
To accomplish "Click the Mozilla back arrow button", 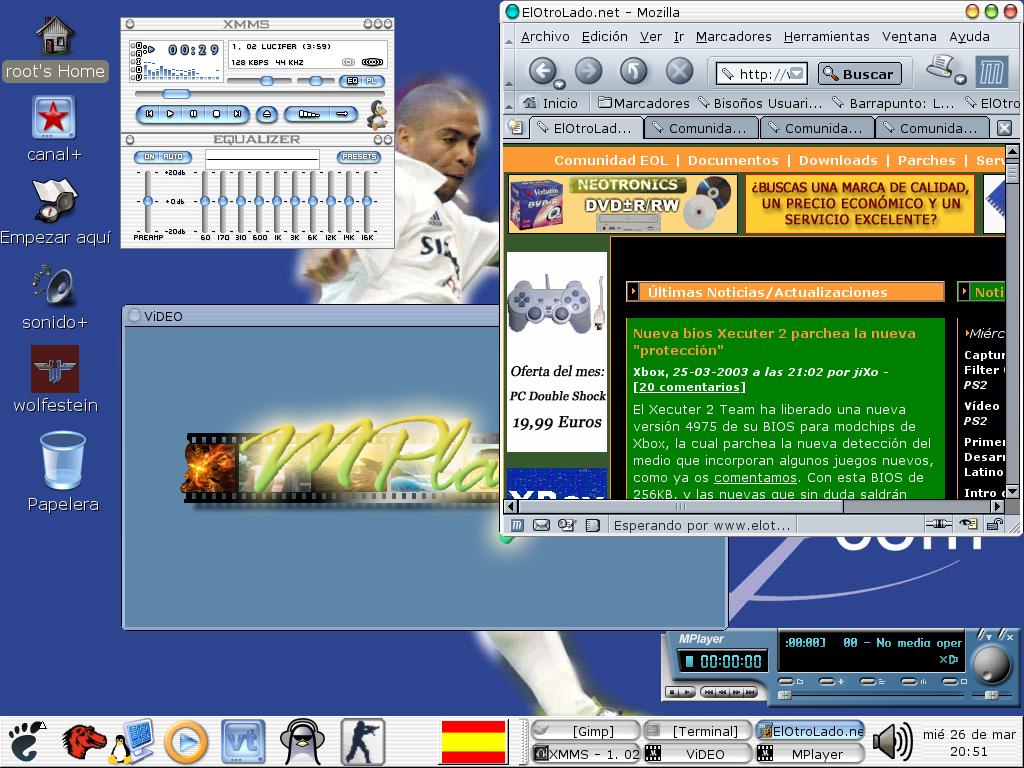I will tap(542, 70).
